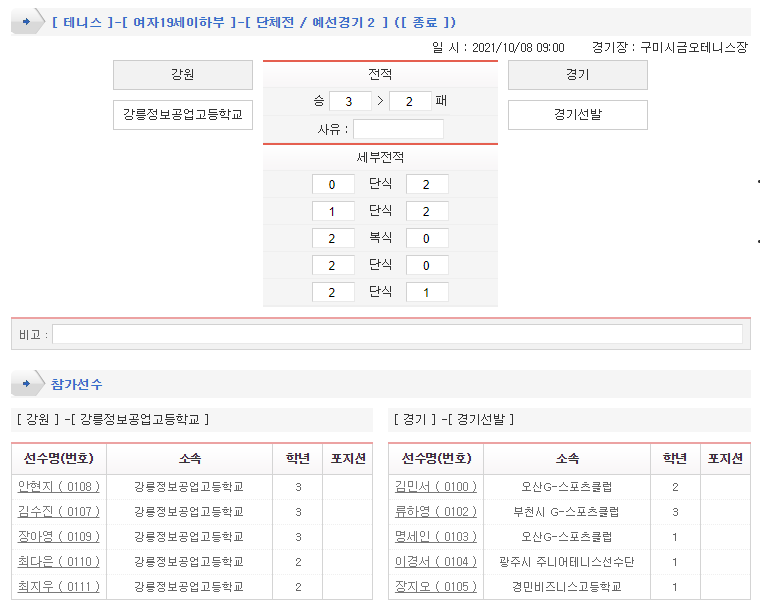
Task: Click the 세부전적 header label
Action: coord(380,157)
